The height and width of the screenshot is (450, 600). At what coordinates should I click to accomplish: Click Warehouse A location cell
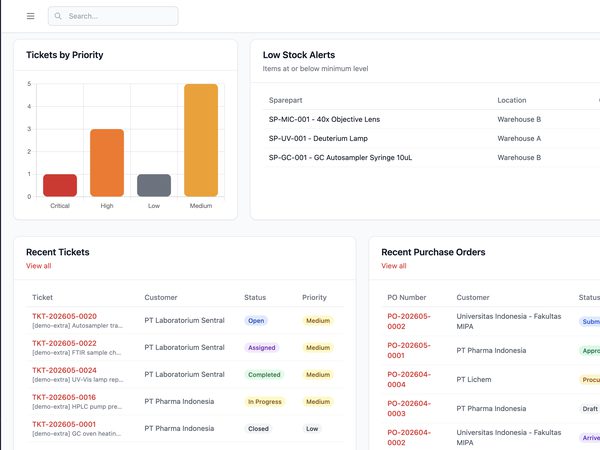519,139
